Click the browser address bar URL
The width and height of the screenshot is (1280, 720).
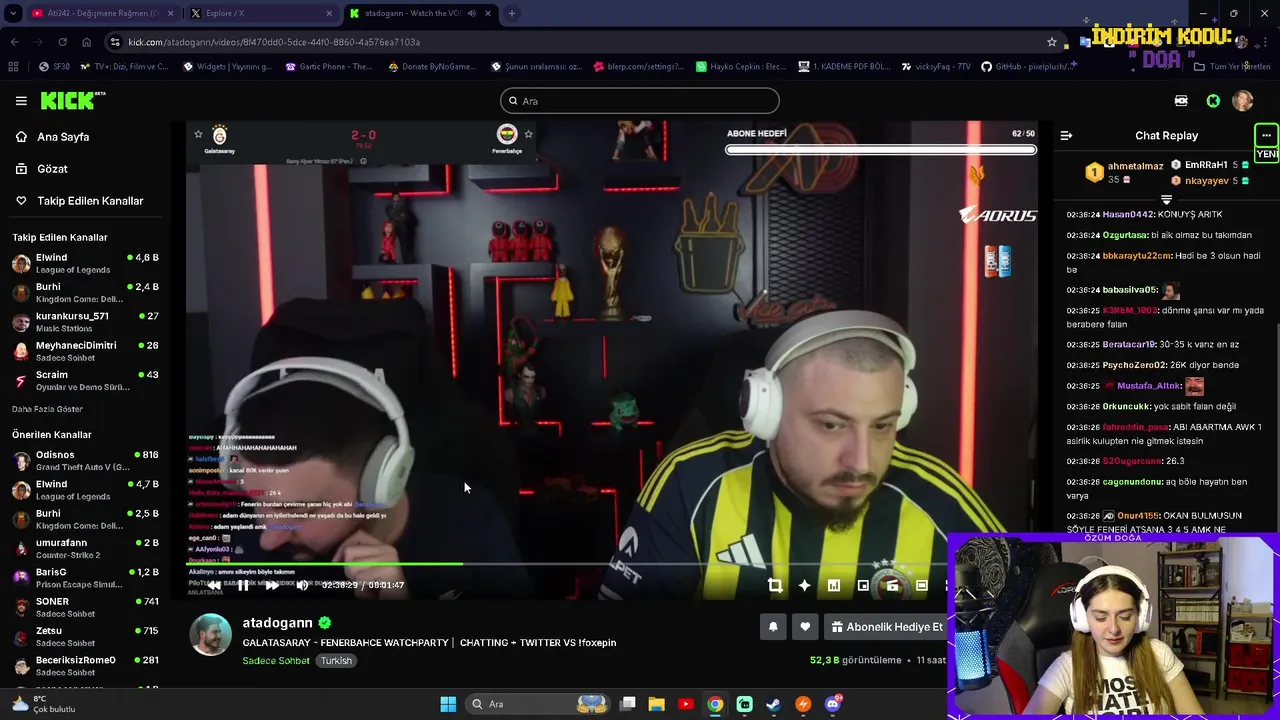274,42
